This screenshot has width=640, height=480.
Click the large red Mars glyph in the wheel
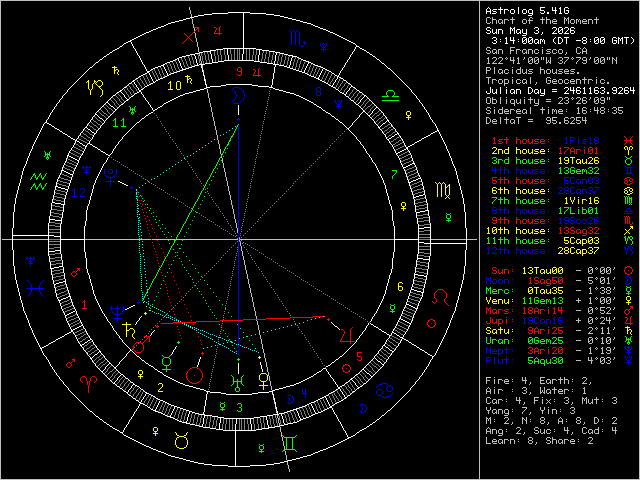(142, 344)
